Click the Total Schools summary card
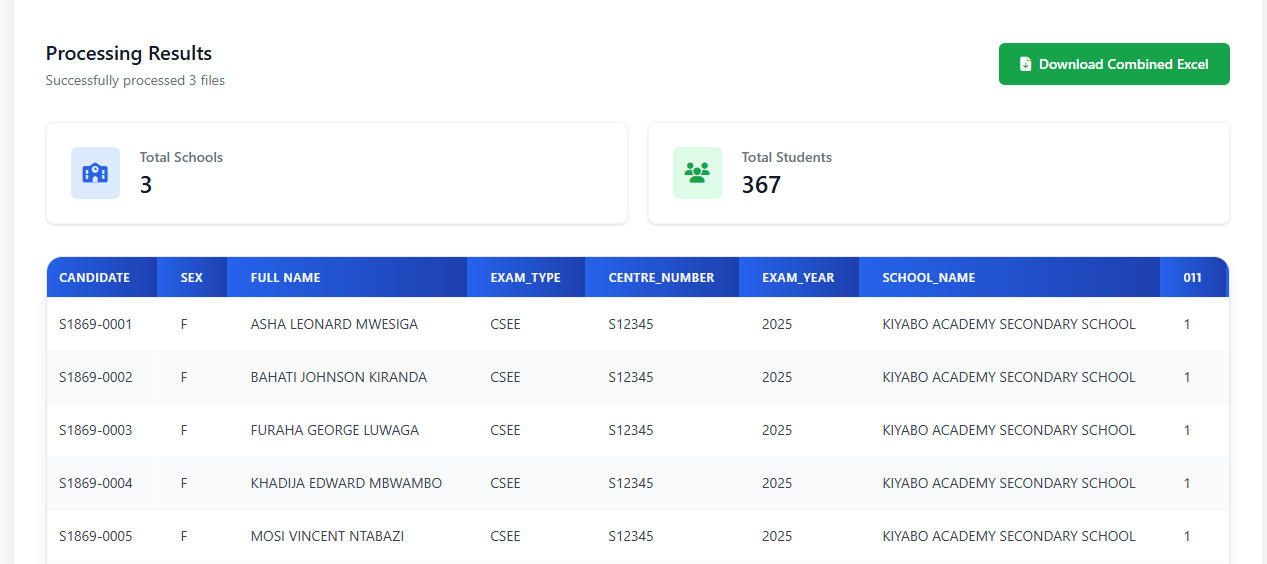Image resolution: width=1267 pixels, height=564 pixels. tap(336, 173)
